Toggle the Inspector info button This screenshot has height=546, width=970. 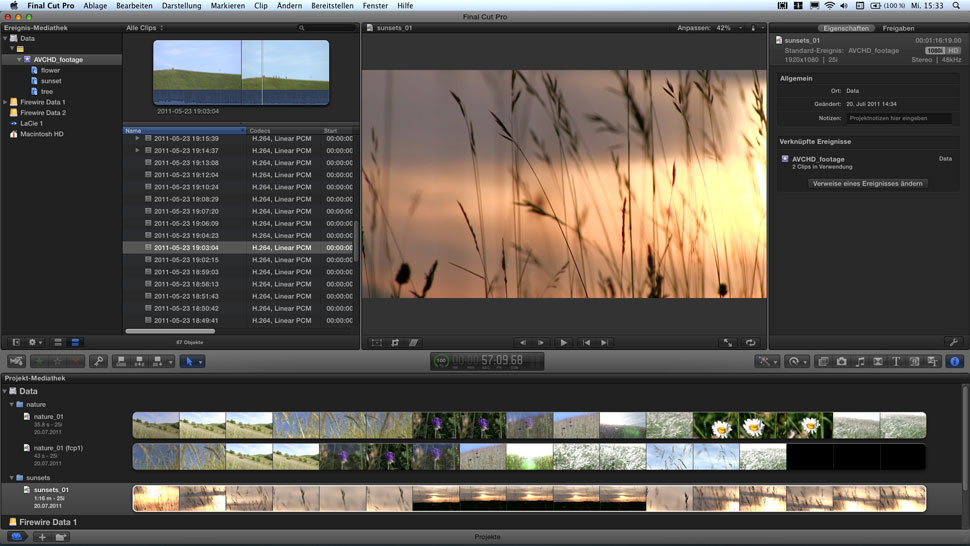953,361
